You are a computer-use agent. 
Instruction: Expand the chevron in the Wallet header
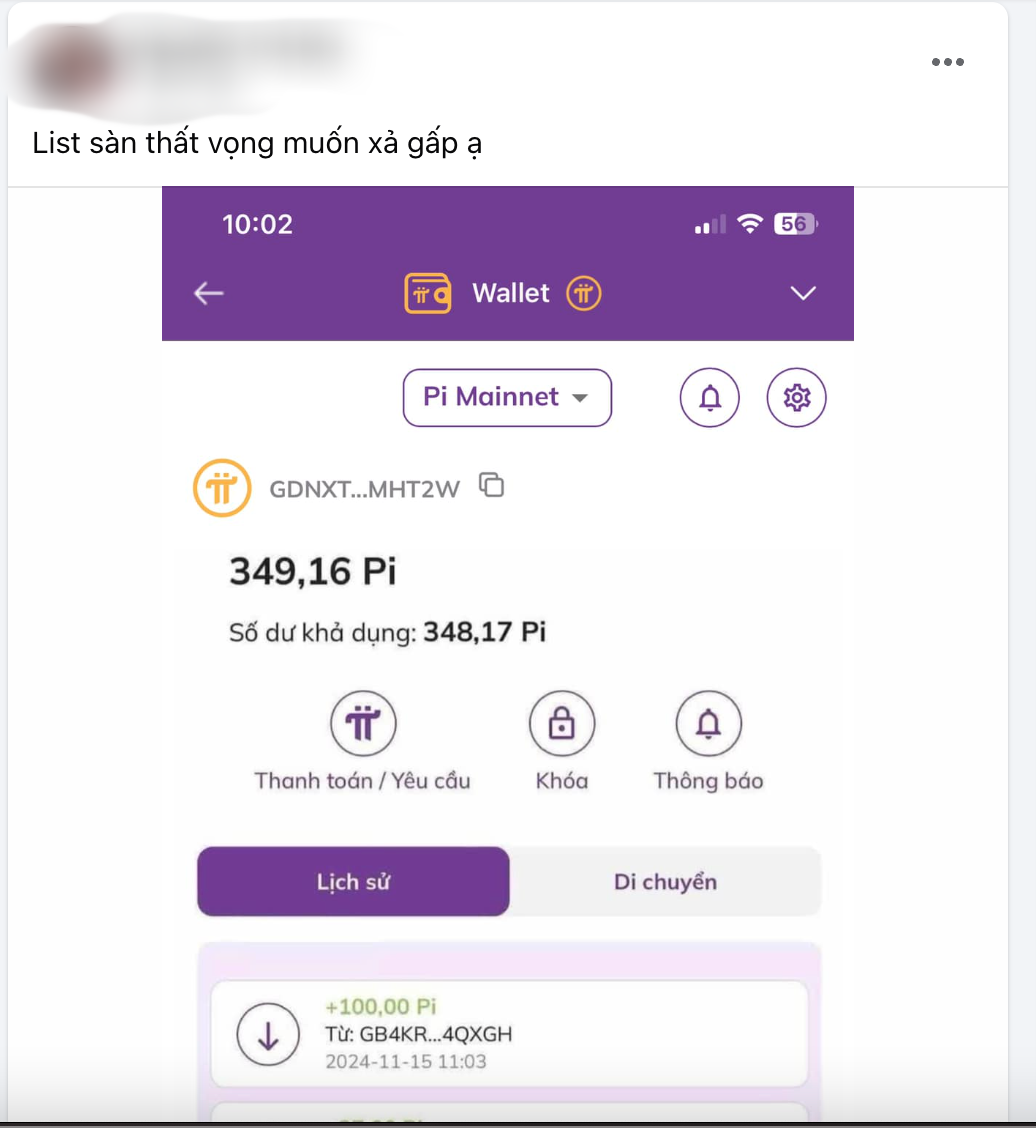[803, 294]
